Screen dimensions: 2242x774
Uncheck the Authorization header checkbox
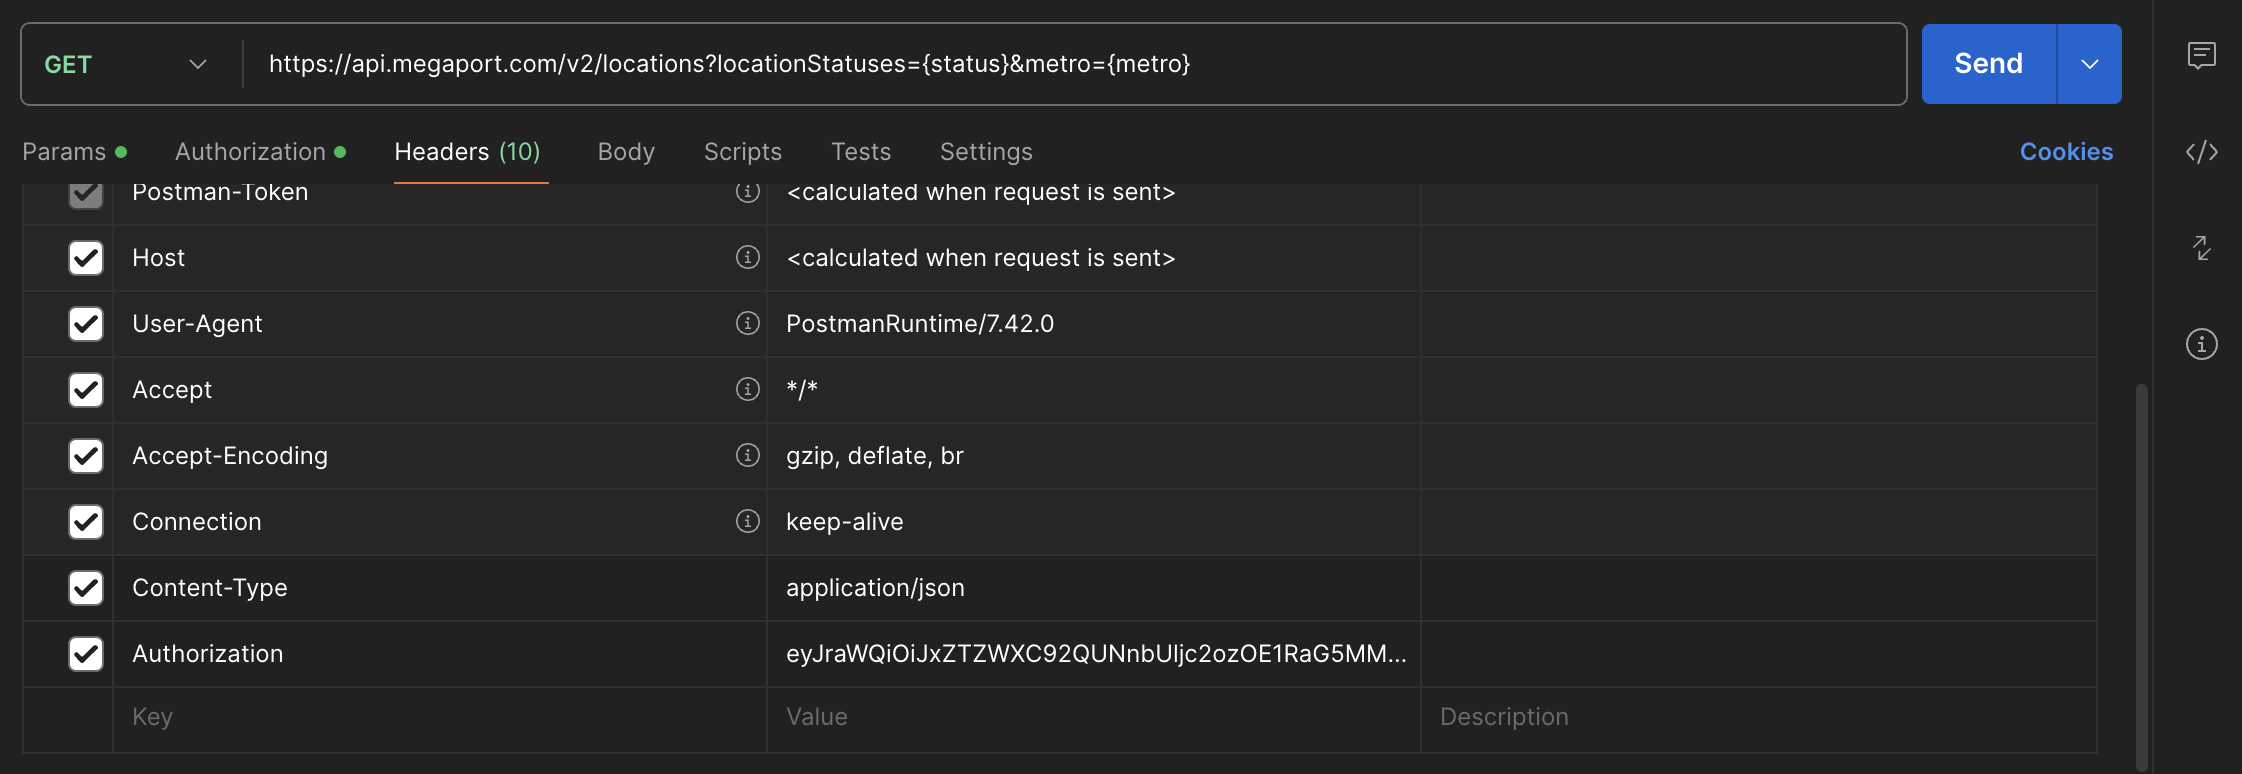tap(86, 654)
